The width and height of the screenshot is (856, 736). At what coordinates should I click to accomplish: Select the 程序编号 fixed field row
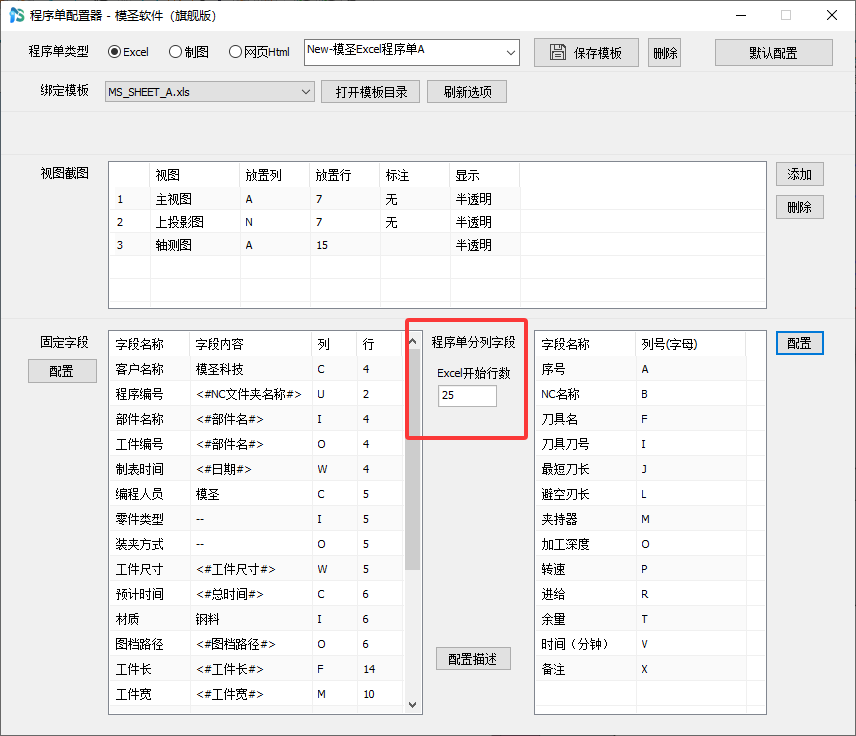(257, 394)
